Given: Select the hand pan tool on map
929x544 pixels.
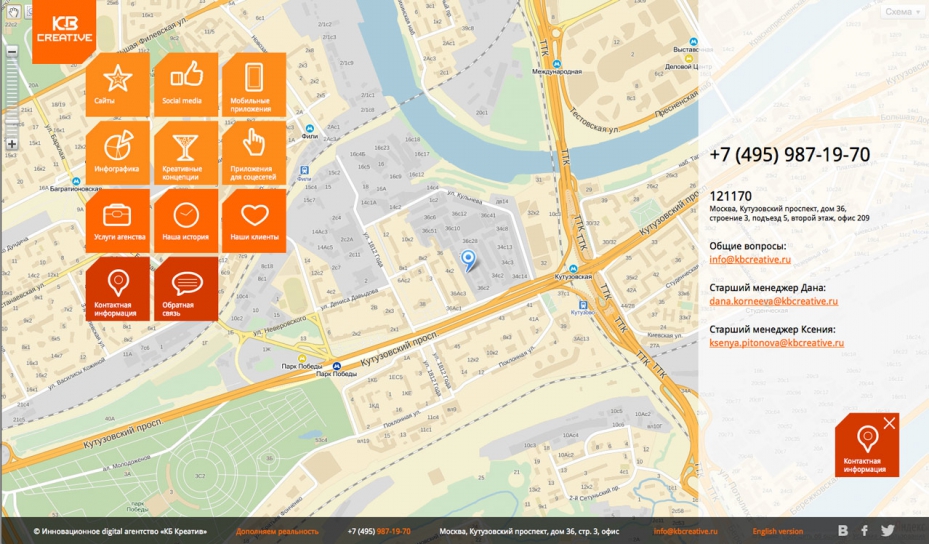Looking at the screenshot, I should point(12,11).
